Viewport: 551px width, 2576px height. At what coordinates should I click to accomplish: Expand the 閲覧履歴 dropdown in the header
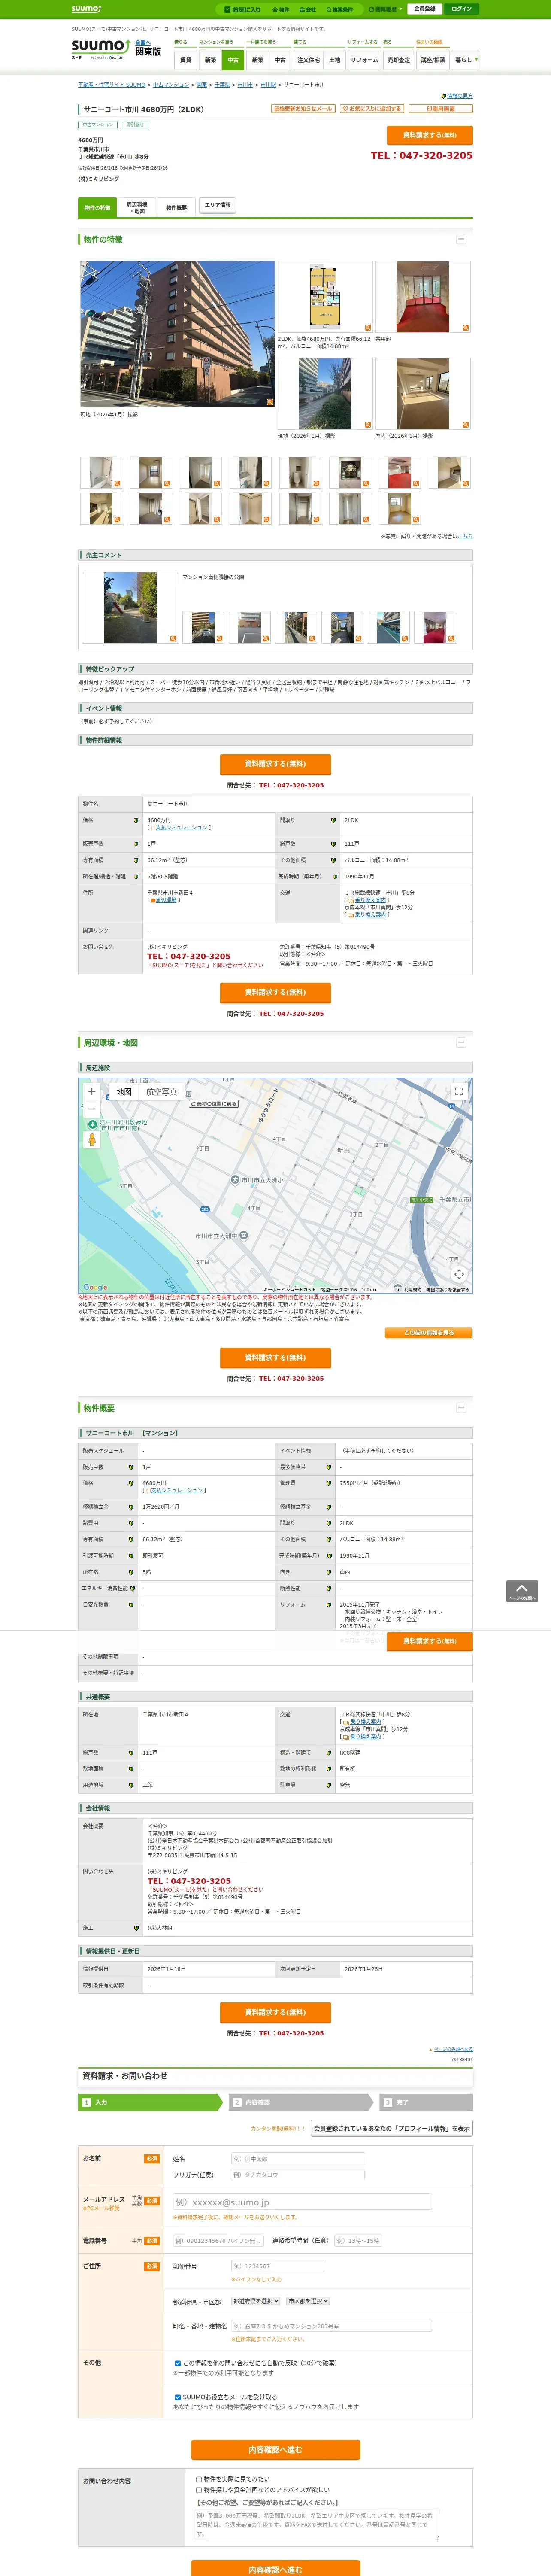[386, 9]
